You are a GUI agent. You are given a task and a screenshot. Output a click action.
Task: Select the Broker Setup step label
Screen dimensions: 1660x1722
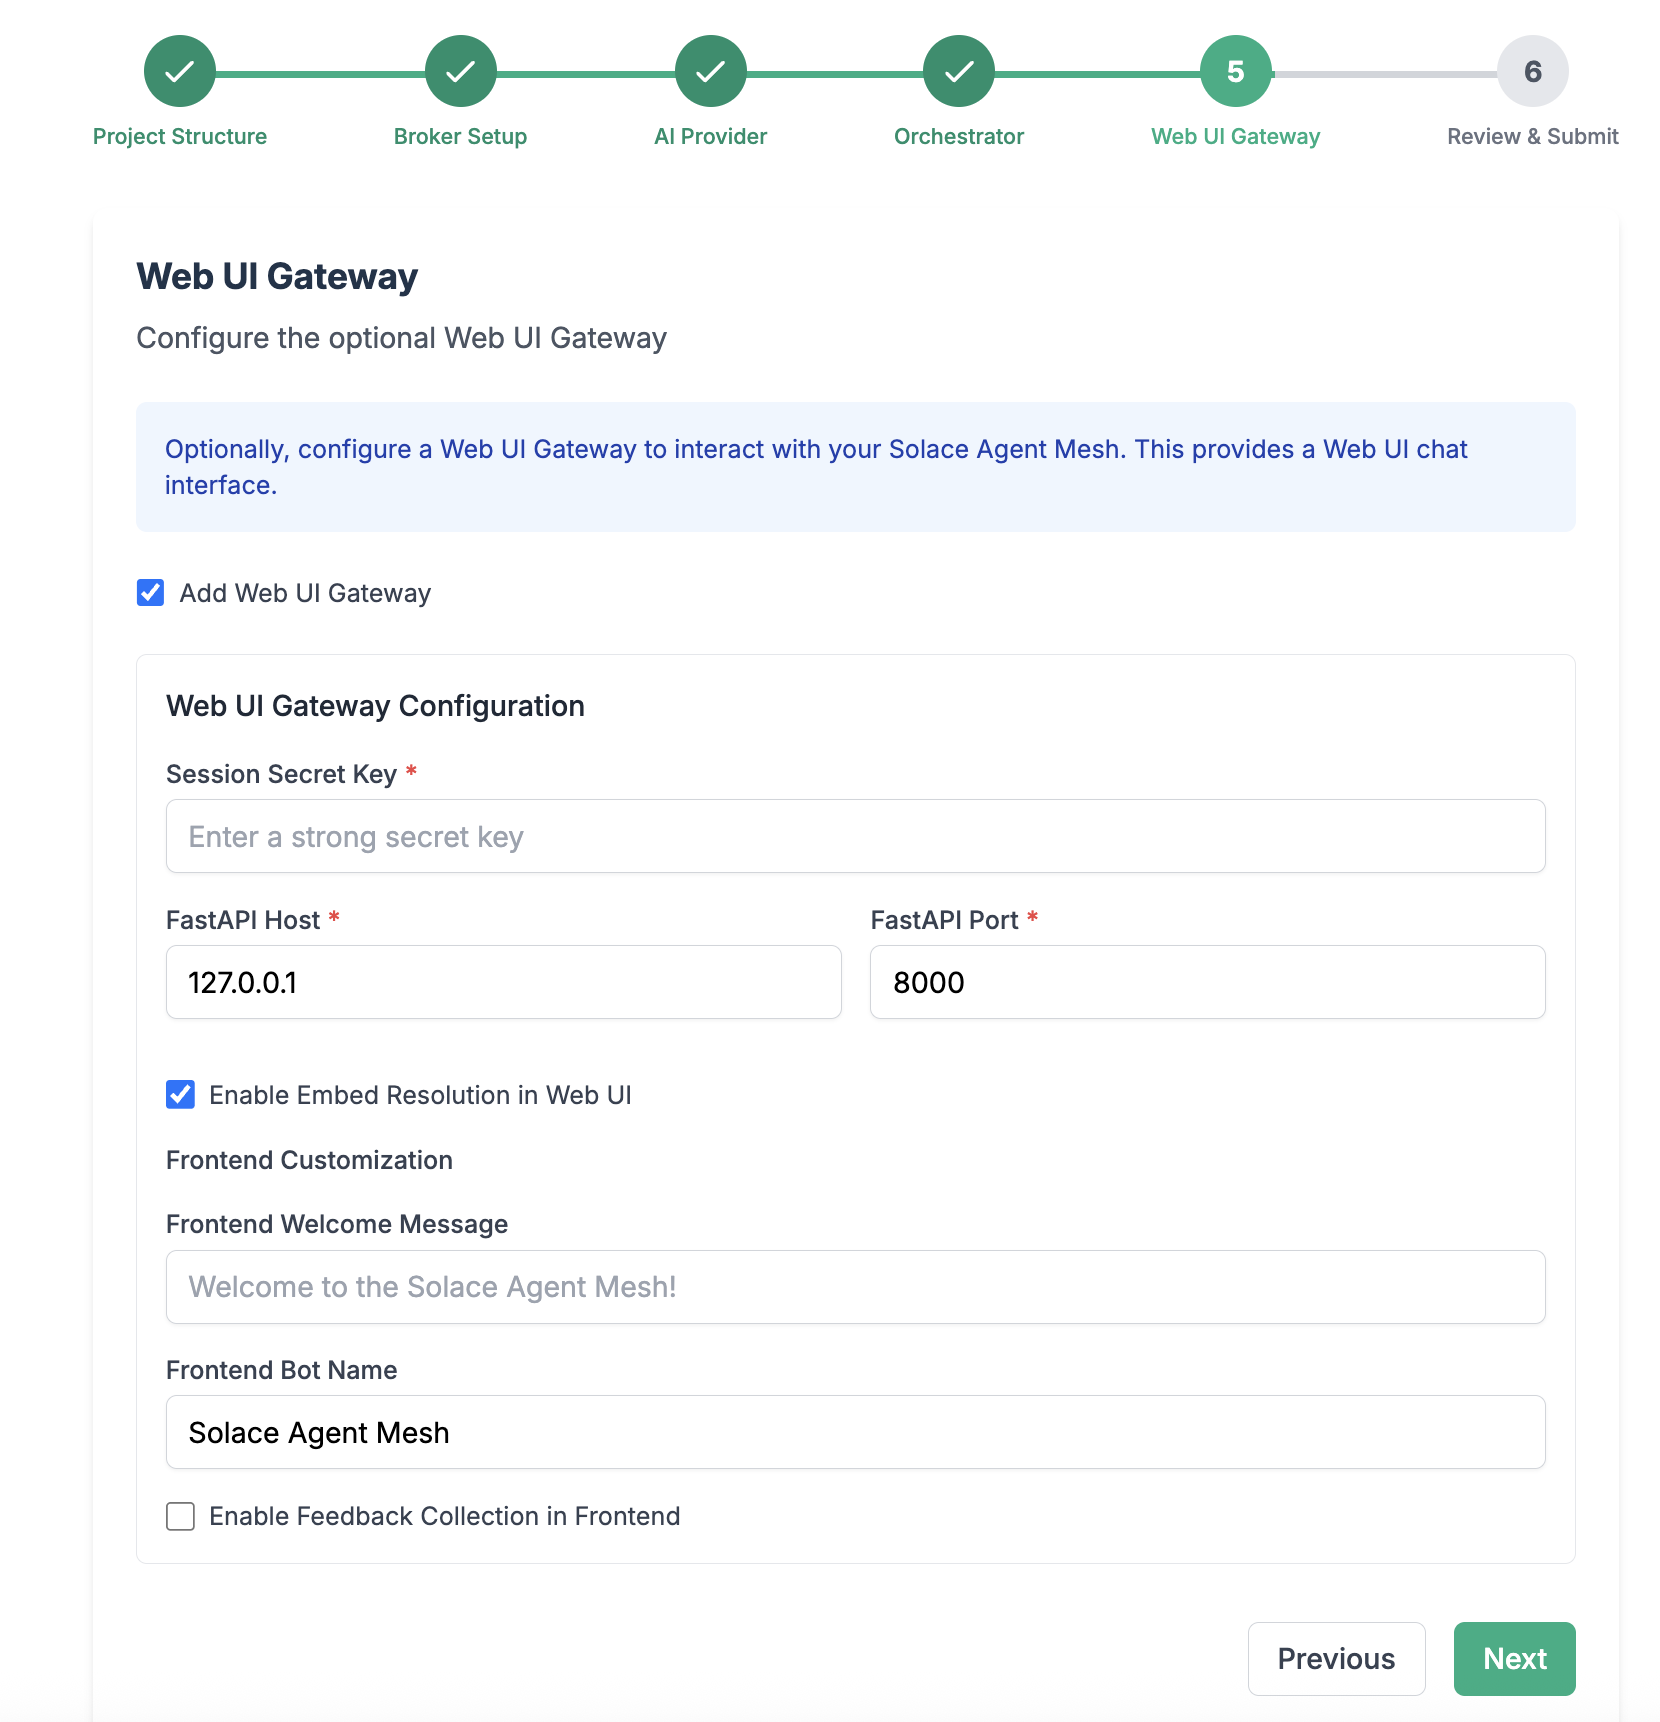point(460,136)
